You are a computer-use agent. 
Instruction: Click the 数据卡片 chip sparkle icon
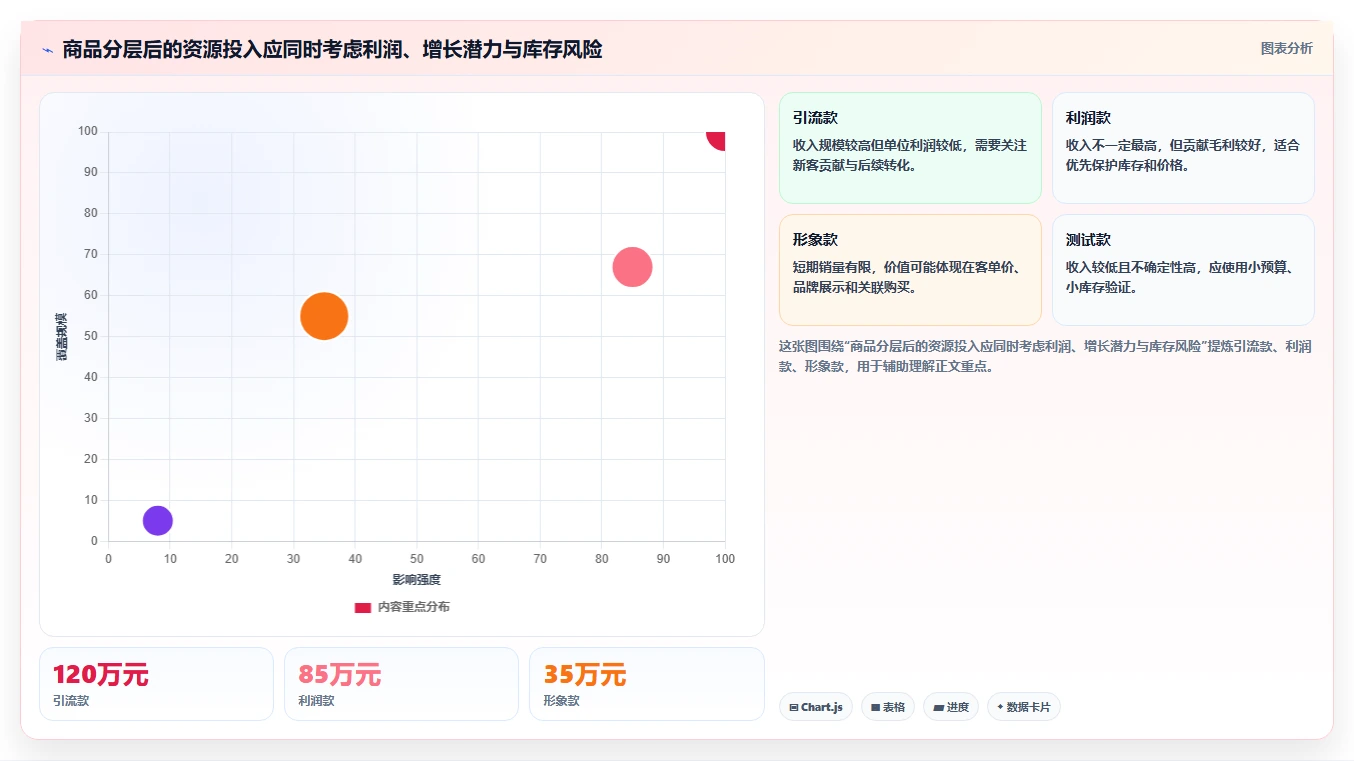[1000, 707]
